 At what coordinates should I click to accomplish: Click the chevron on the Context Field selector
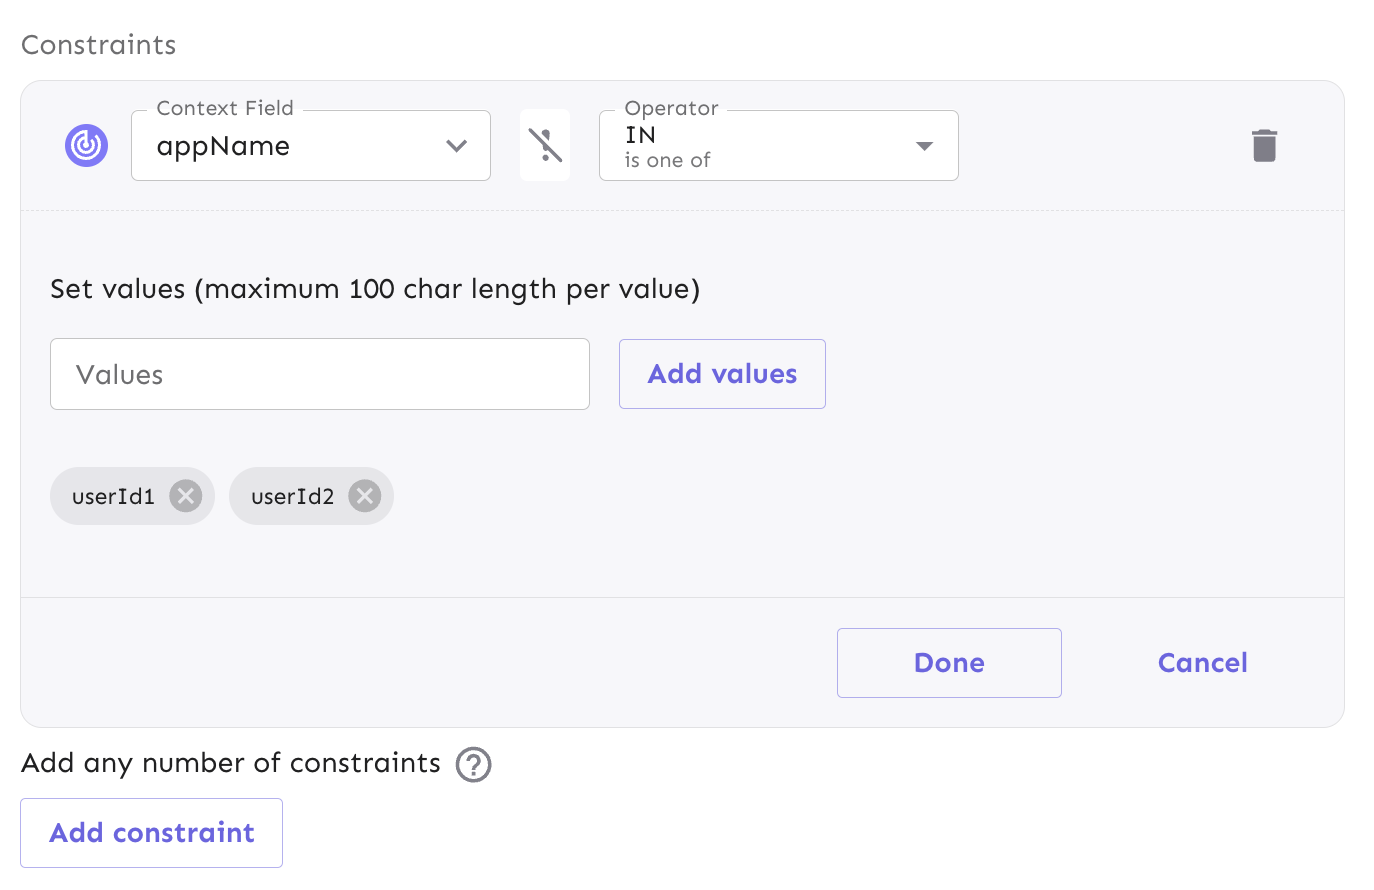[457, 145]
